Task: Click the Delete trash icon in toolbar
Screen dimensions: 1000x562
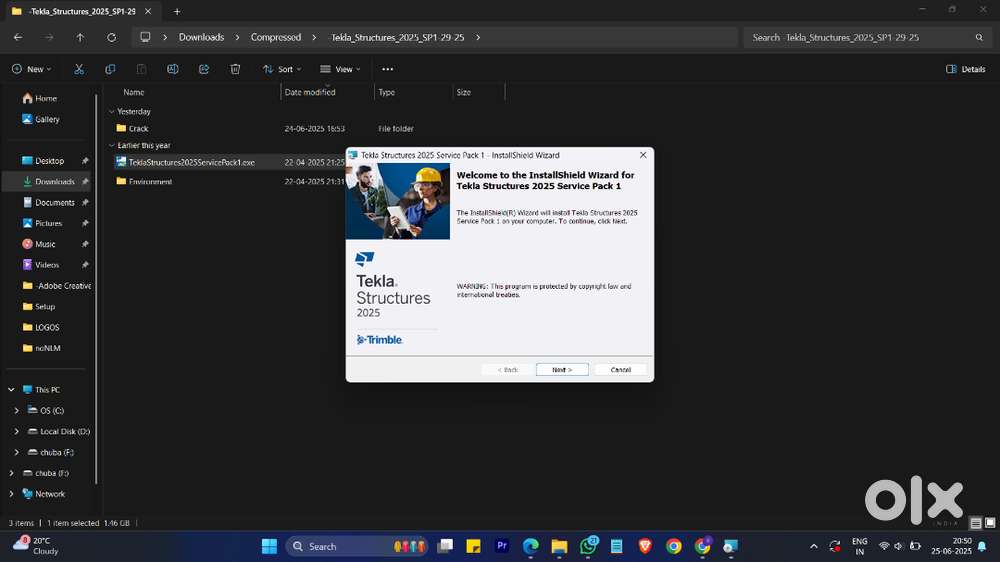Action: 235,69
